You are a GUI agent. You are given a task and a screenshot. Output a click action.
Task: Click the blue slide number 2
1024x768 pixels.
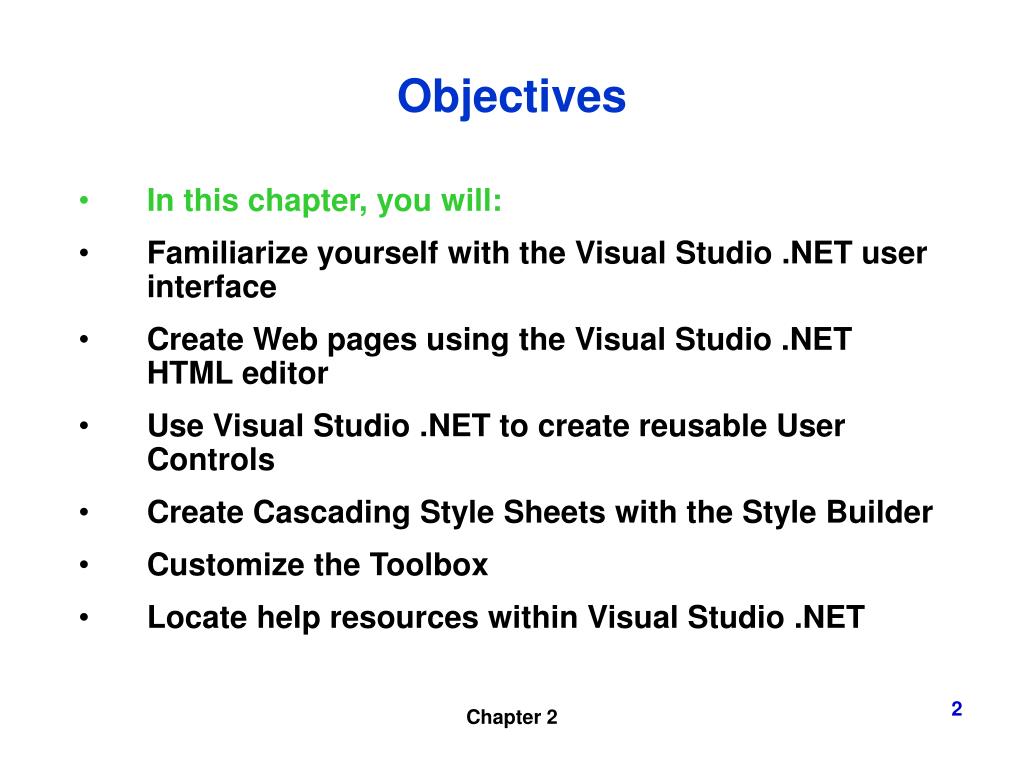pyautogui.click(x=956, y=709)
